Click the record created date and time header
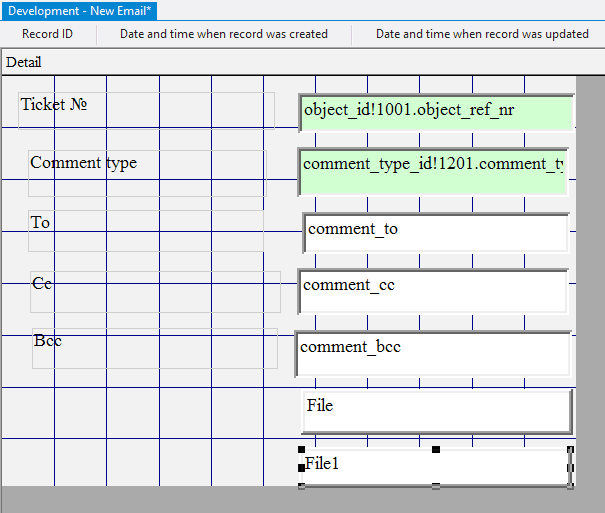 (224, 34)
